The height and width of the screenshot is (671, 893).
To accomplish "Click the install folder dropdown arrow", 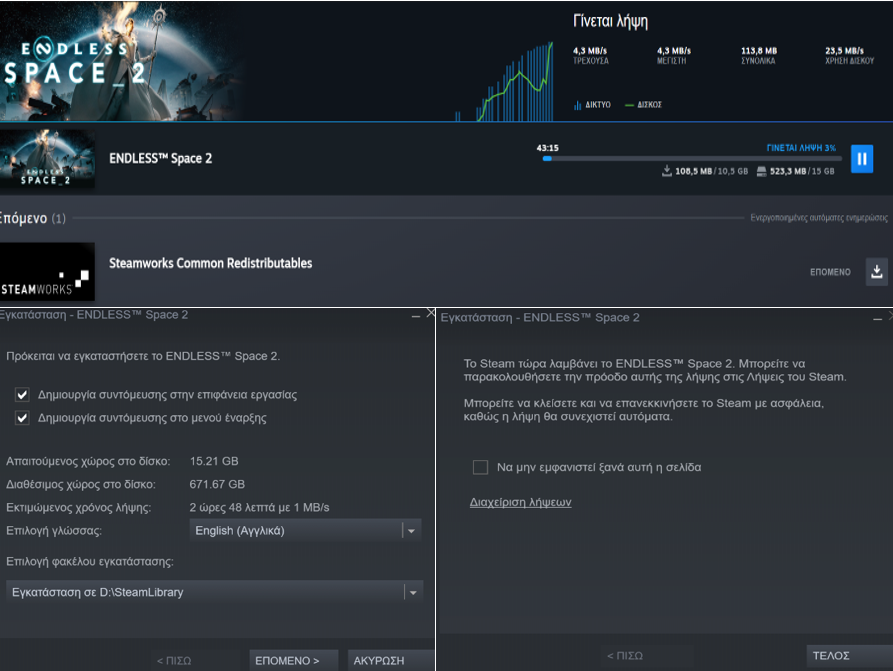I will coord(413,592).
